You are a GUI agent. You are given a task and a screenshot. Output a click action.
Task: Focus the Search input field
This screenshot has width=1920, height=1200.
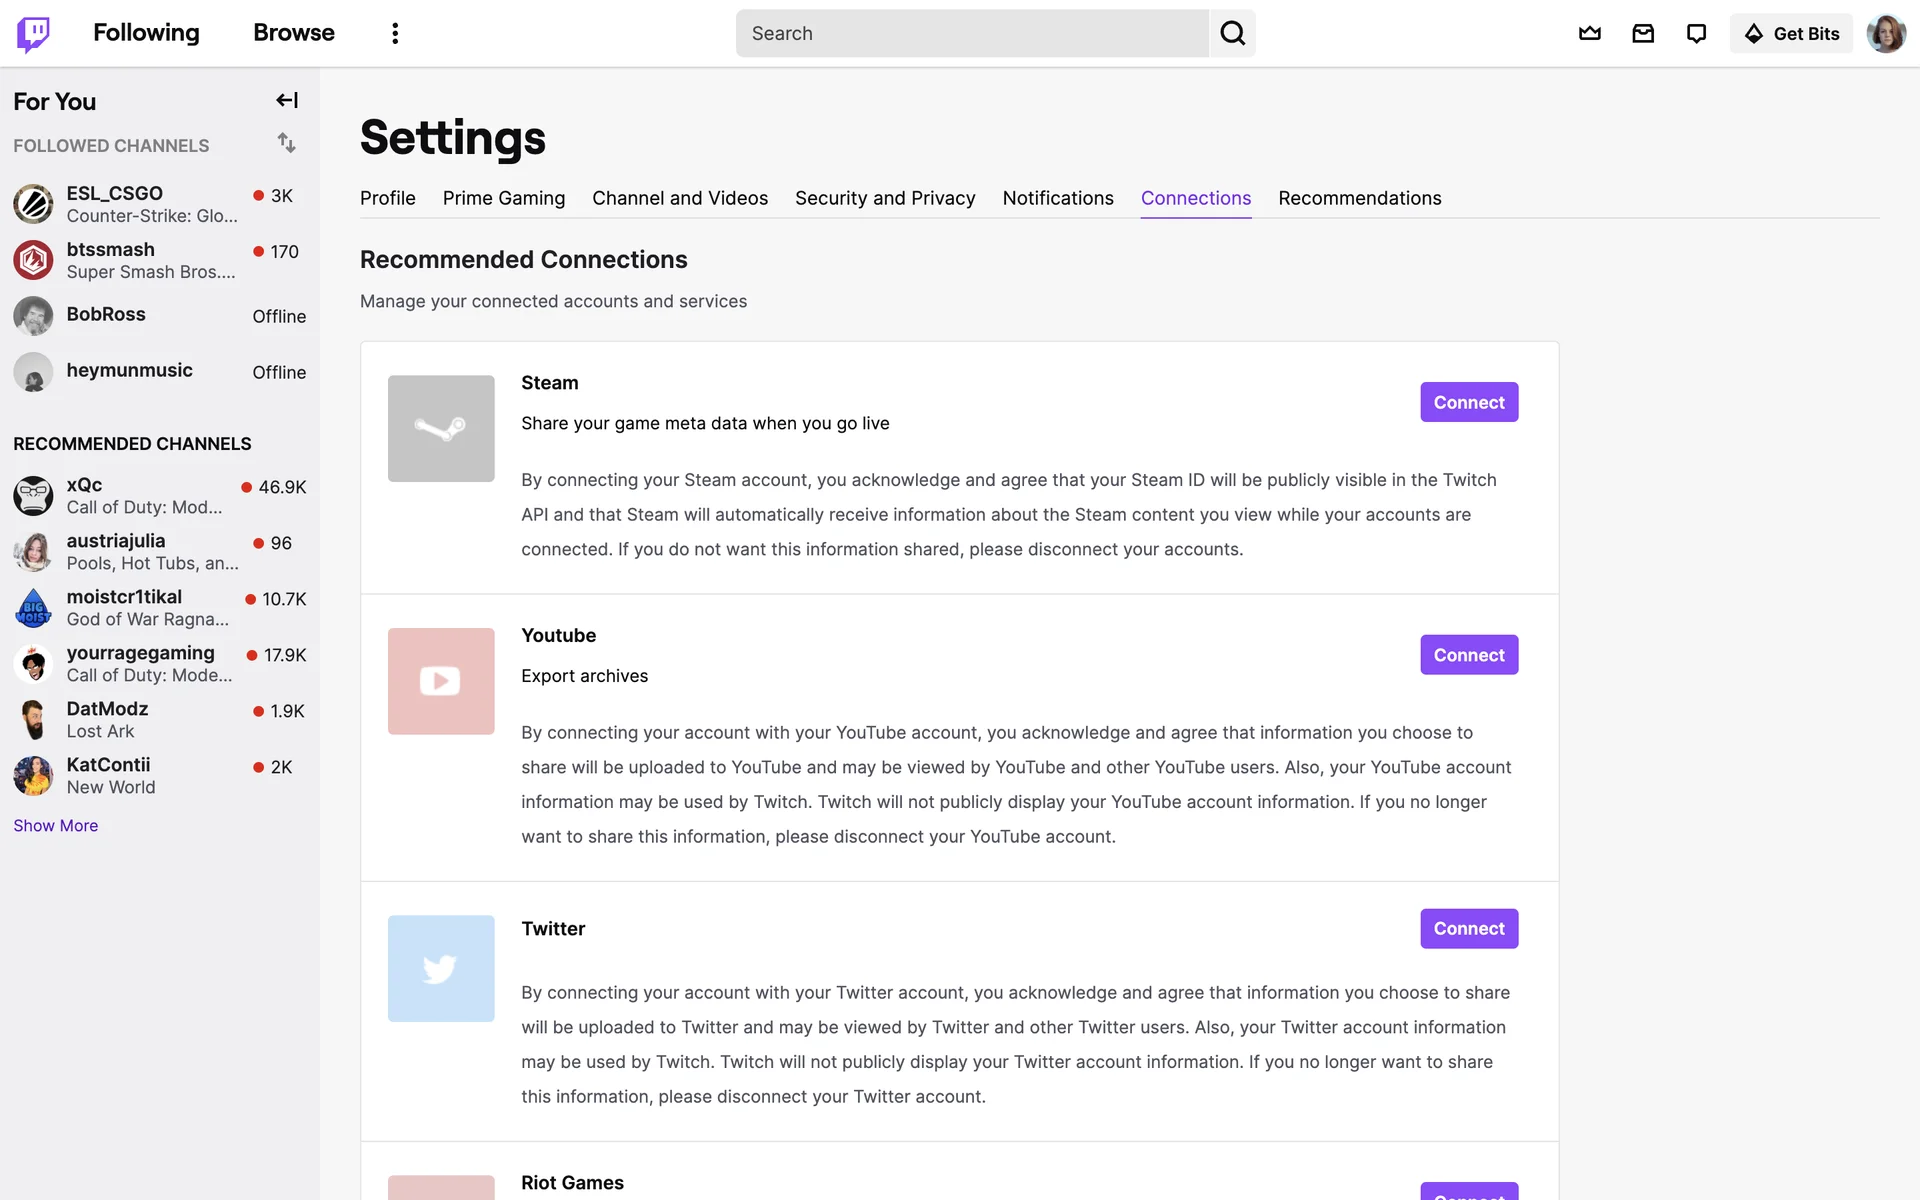pos(972,34)
